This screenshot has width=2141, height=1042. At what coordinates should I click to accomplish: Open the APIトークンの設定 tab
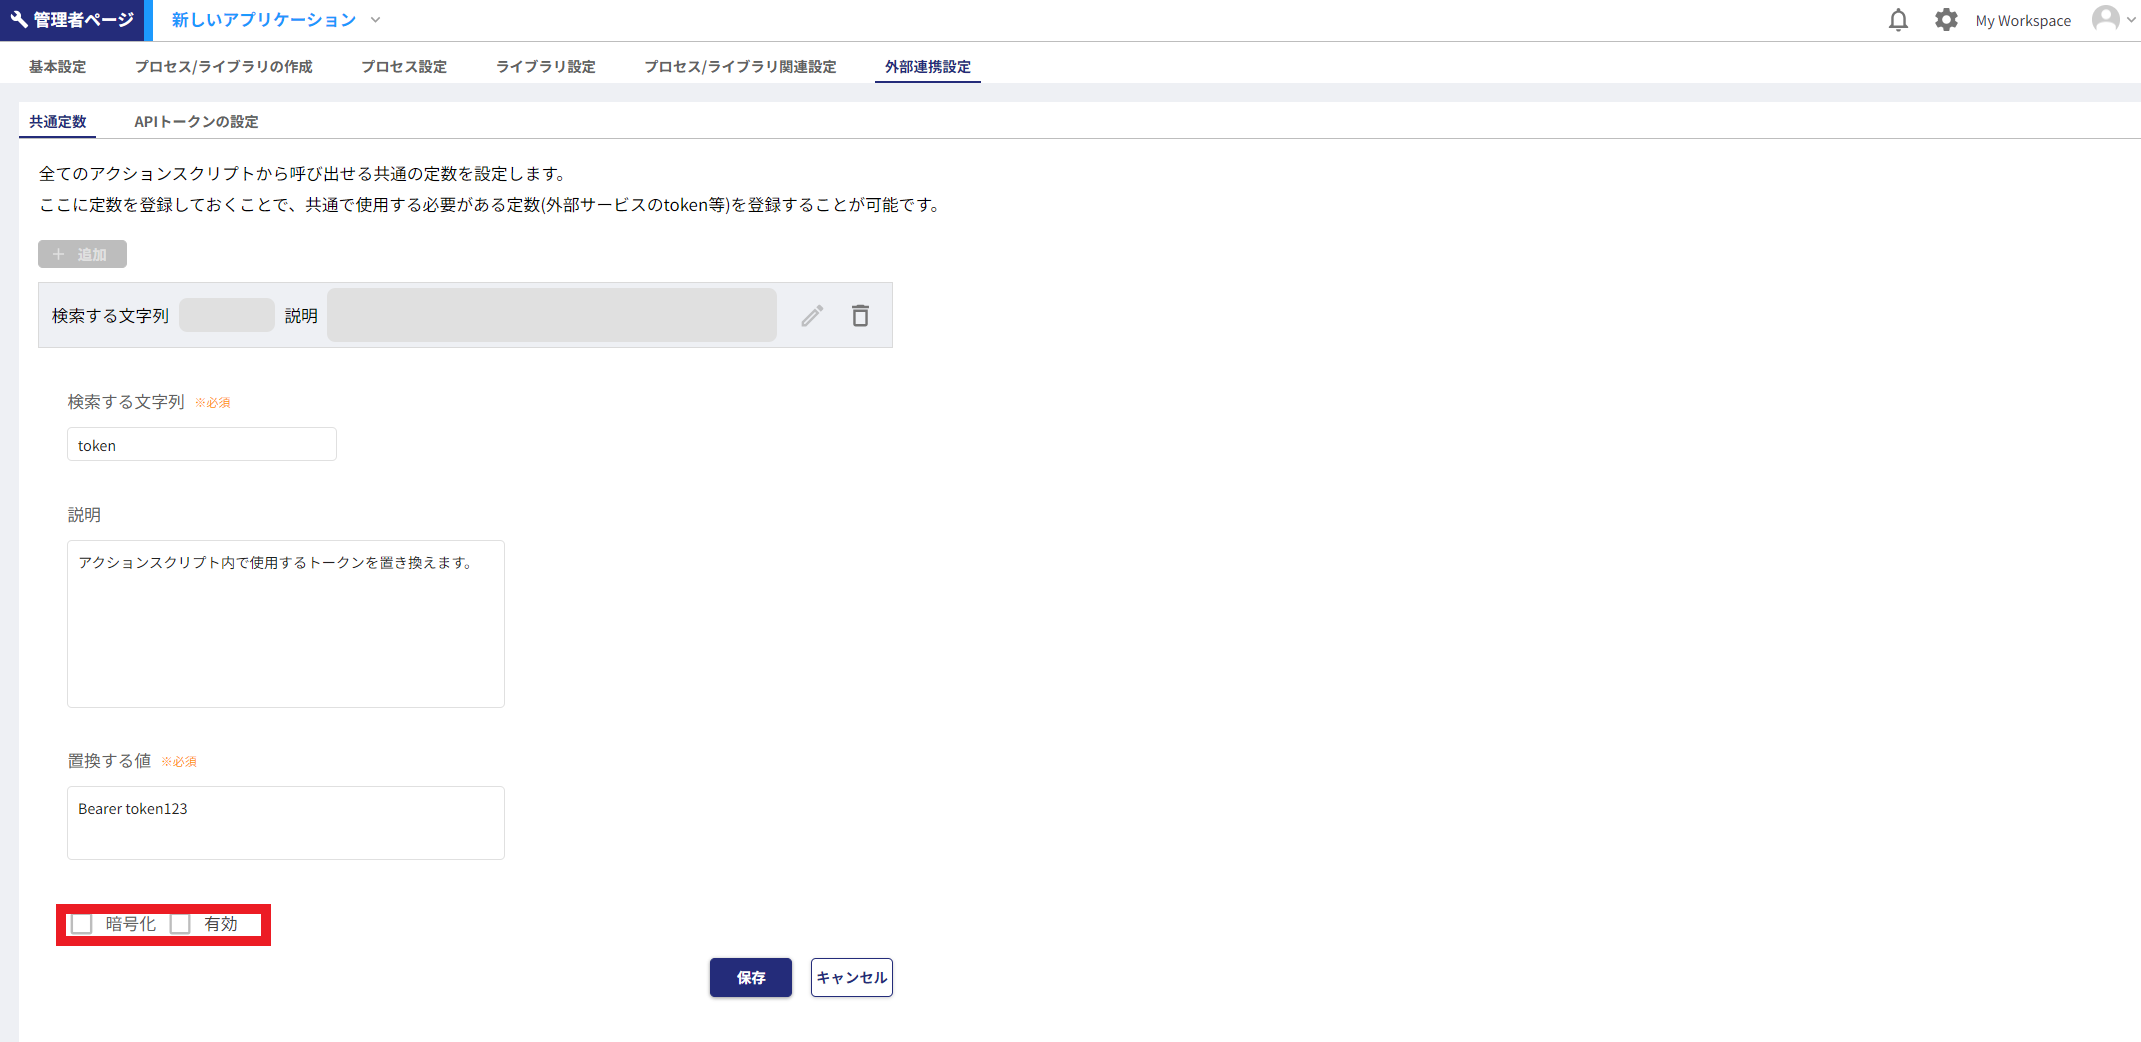coord(196,121)
